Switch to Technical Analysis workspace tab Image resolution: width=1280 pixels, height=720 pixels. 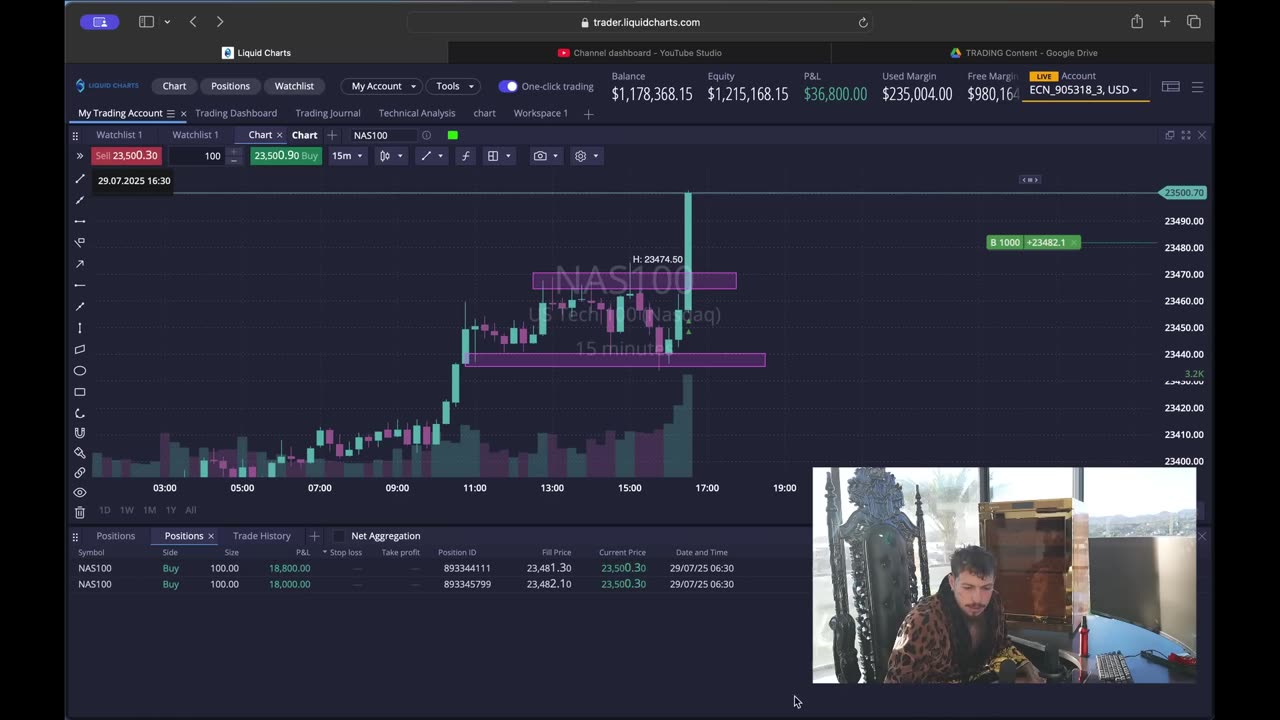(417, 113)
